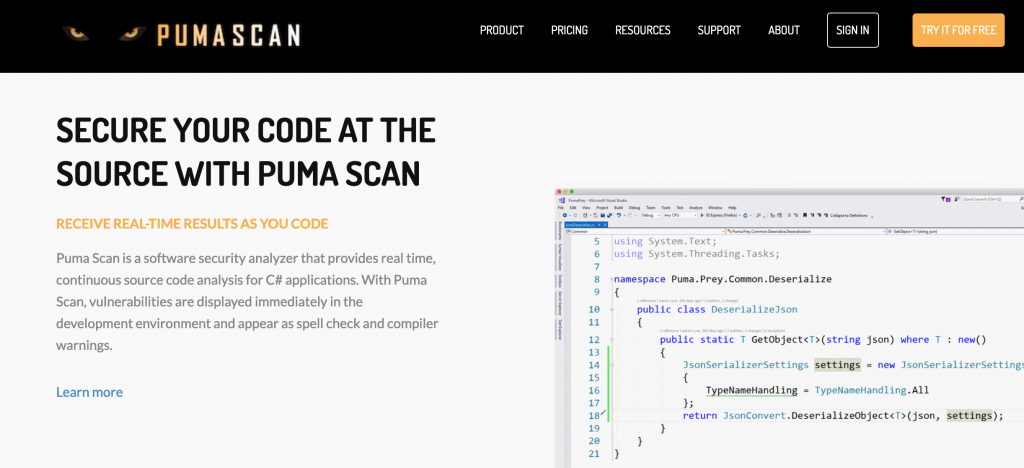Open the ABOUT menu item
The width and height of the screenshot is (1024, 468).
(x=784, y=30)
